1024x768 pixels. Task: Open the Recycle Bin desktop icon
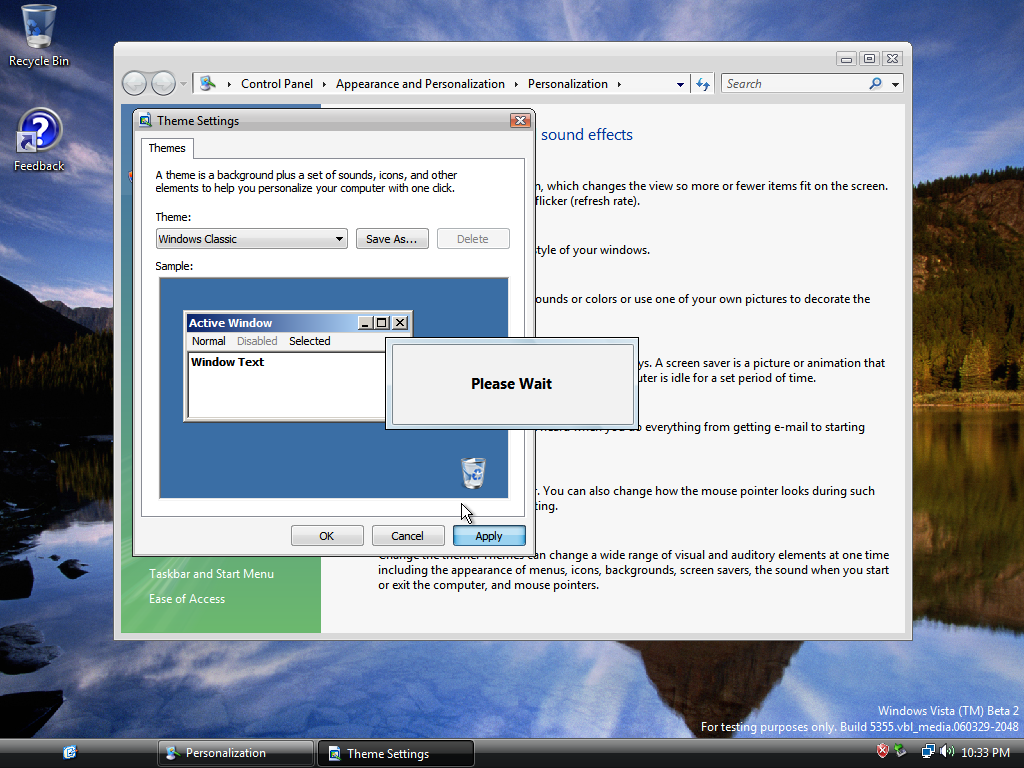39,36
